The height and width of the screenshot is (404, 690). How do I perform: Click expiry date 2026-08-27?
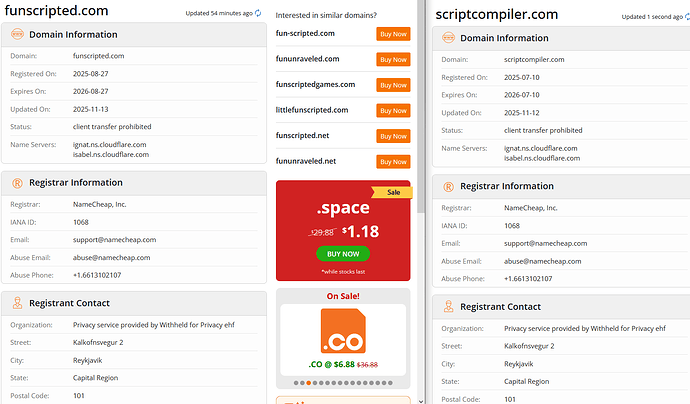pos(91,92)
